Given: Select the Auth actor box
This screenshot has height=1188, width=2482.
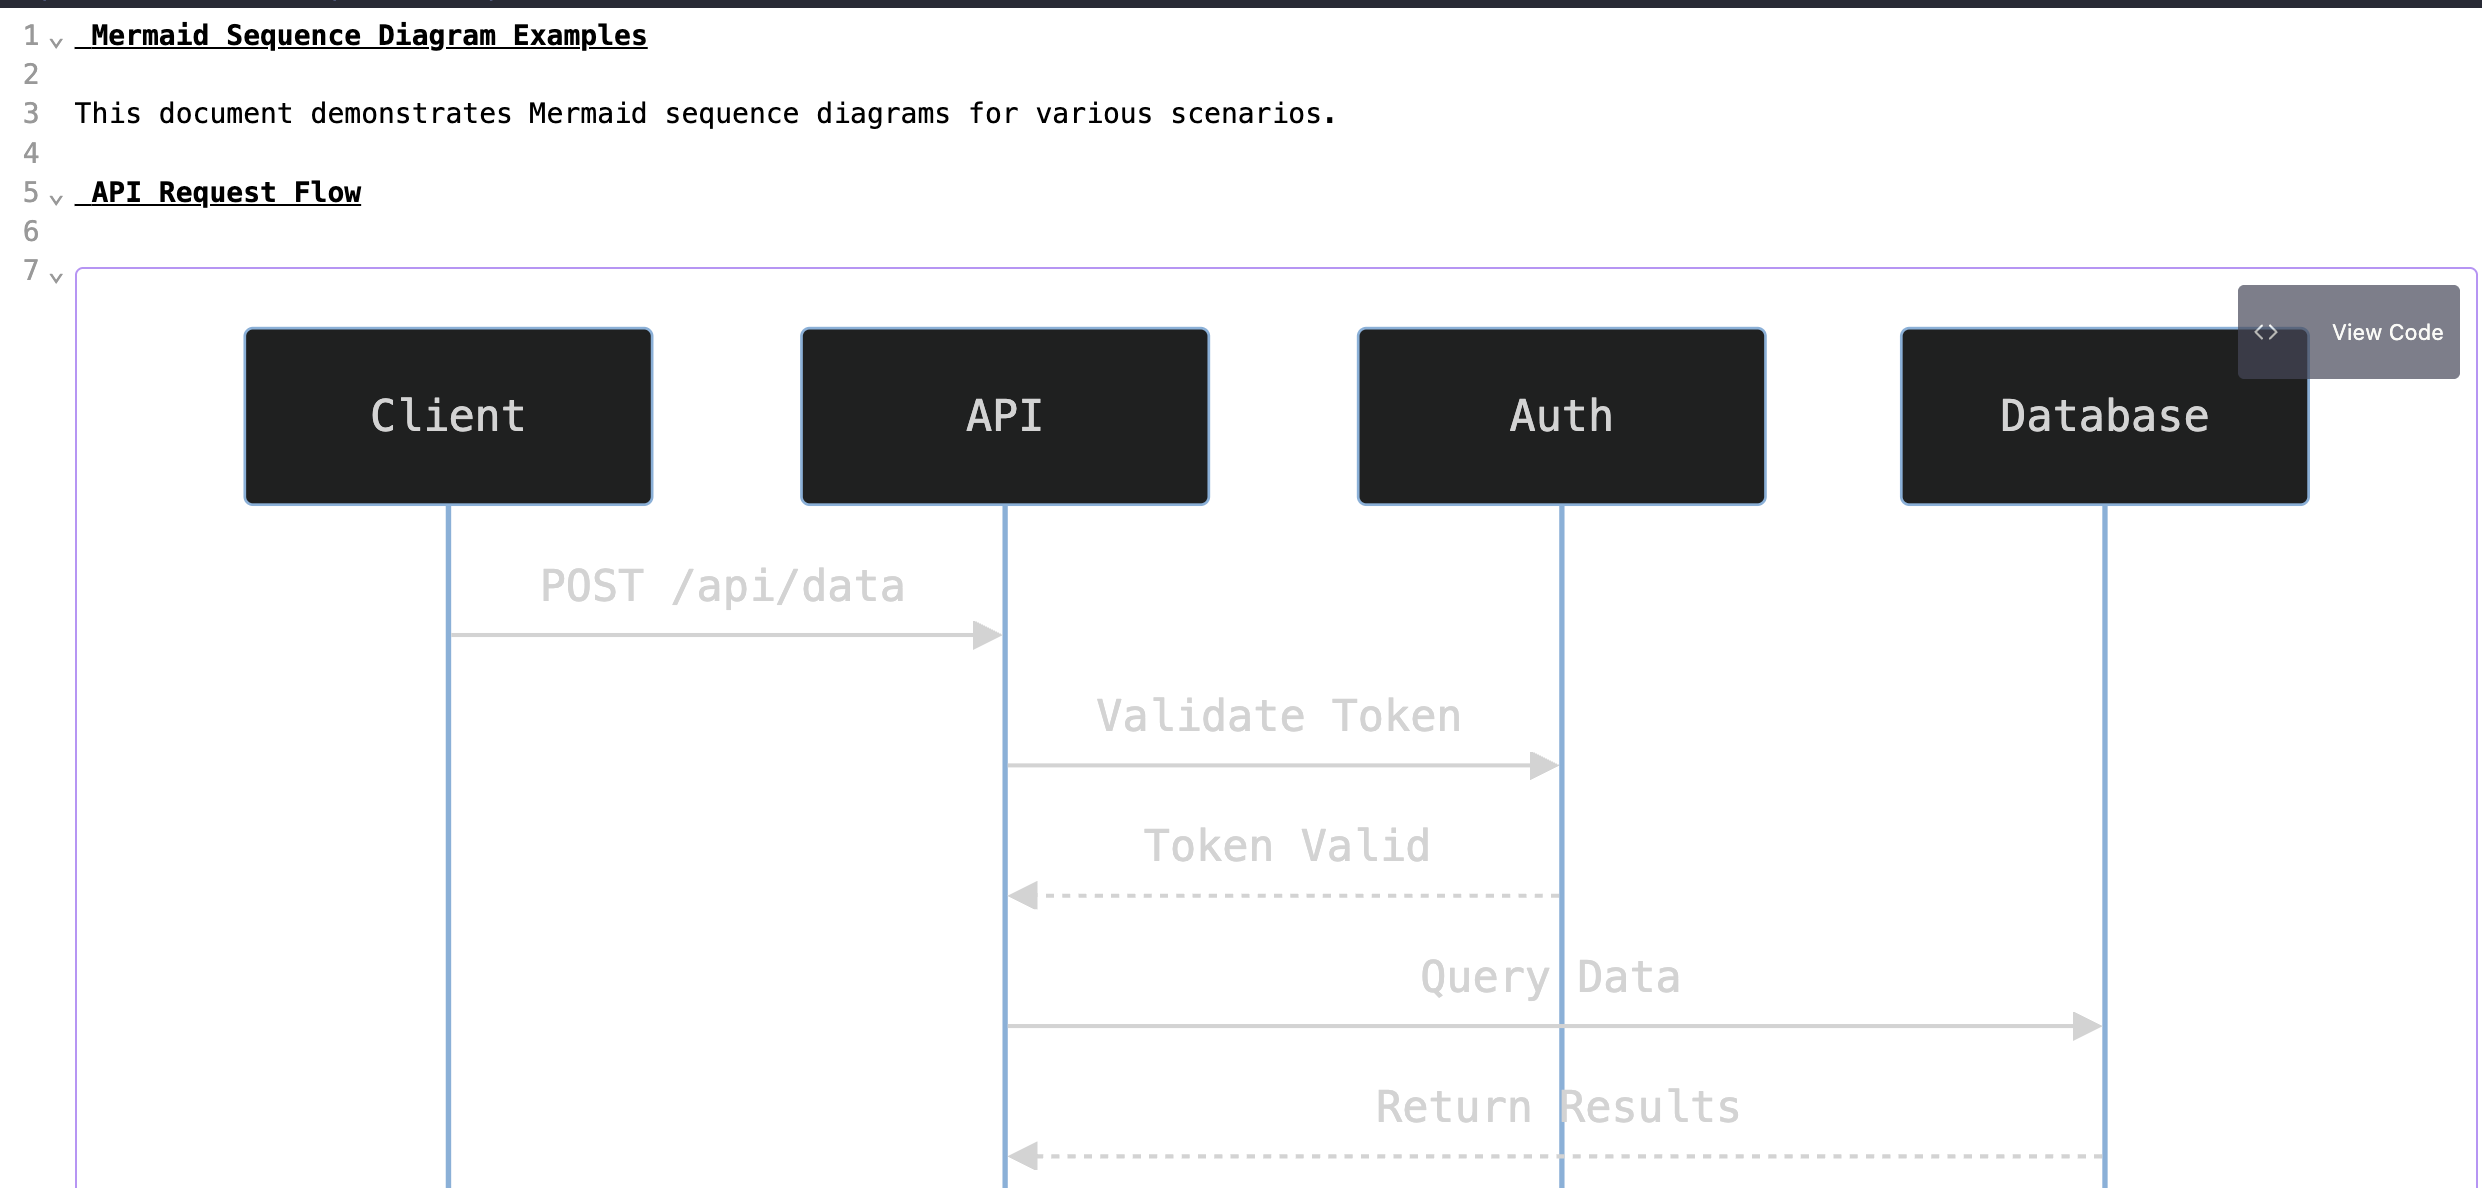Looking at the screenshot, I should tap(1560, 415).
